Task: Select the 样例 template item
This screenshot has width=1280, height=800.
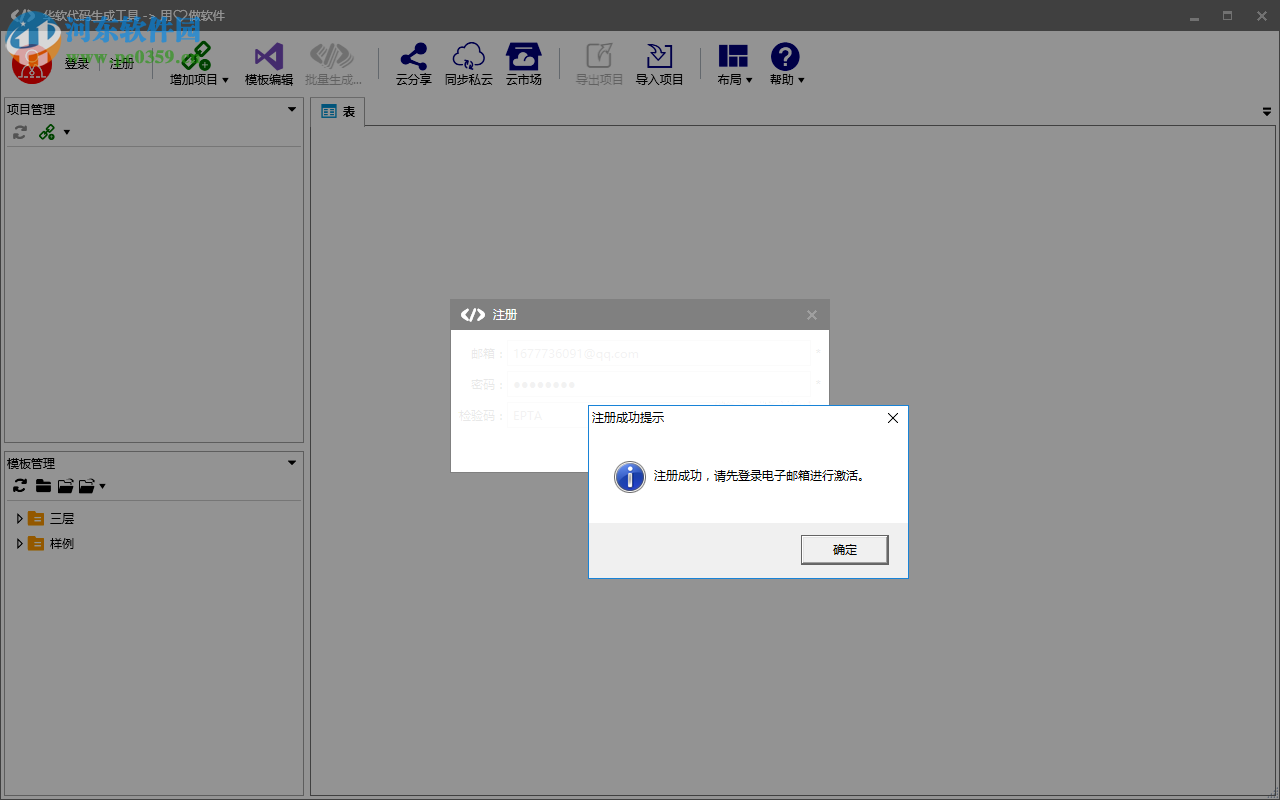Action: point(62,543)
